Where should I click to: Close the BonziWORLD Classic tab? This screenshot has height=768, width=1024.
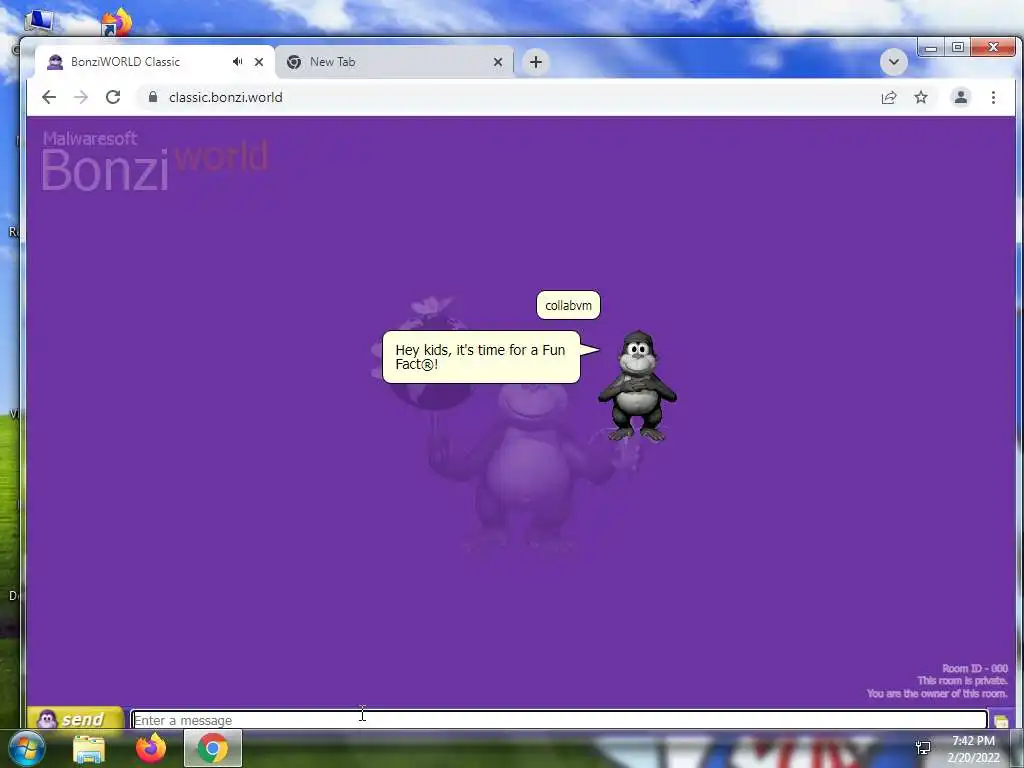point(259,62)
